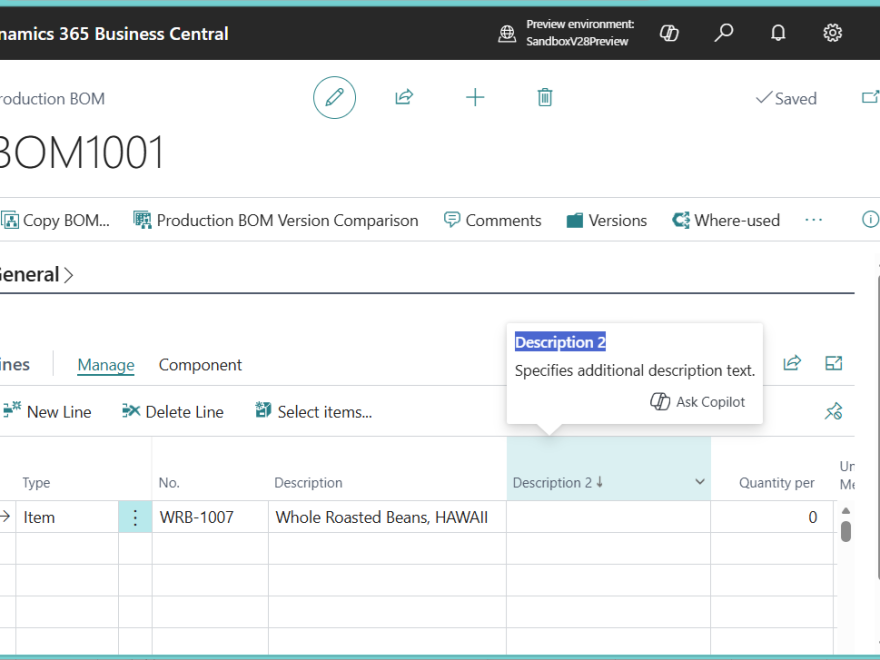Screen dimensions: 880x660
Task: Open the Copilot icon in top bar
Action: pos(670,33)
